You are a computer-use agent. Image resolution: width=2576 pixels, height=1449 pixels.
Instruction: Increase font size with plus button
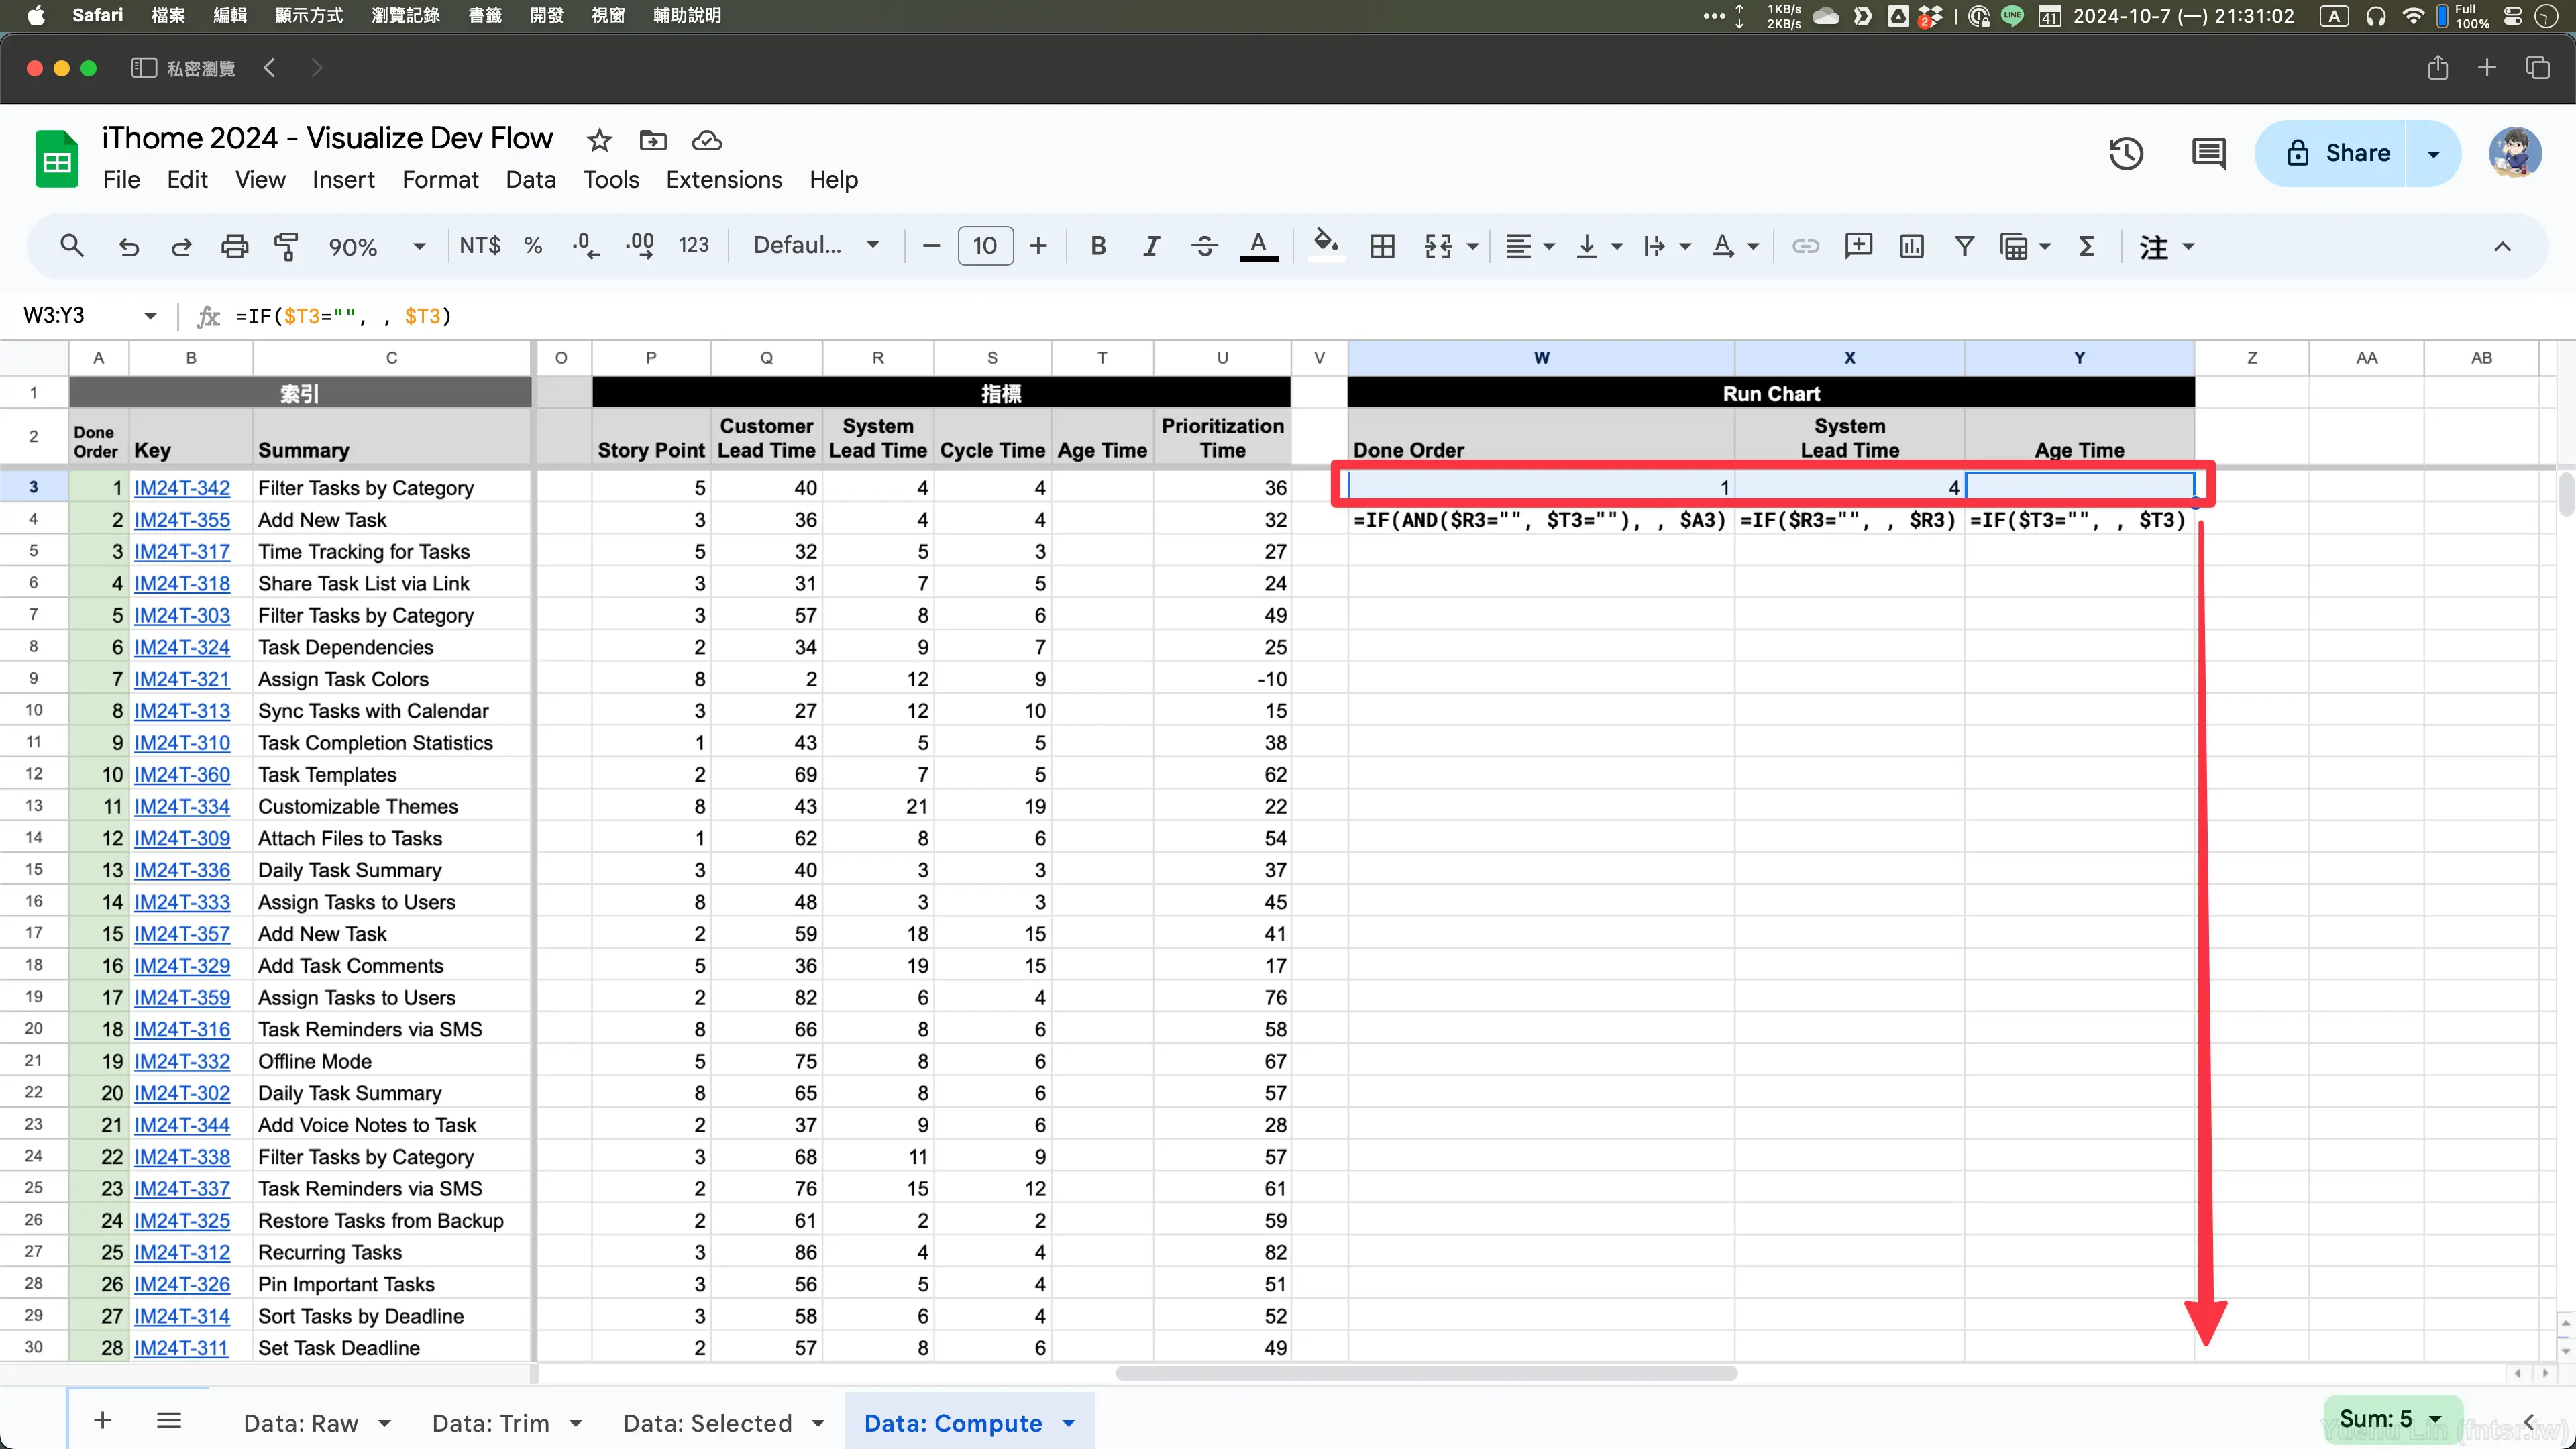[x=1038, y=246]
